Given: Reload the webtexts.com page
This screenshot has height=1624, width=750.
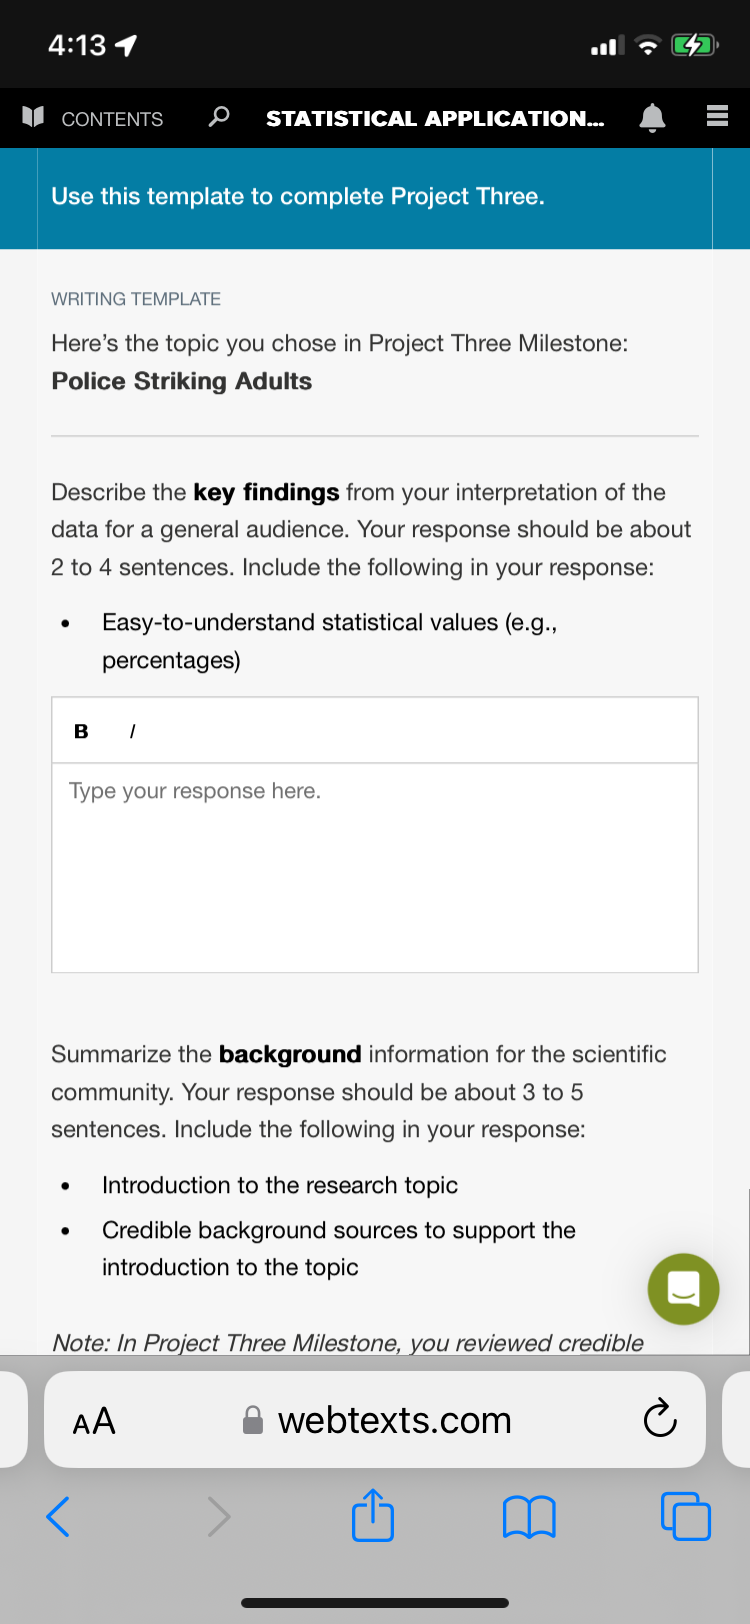Looking at the screenshot, I should (660, 1417).
